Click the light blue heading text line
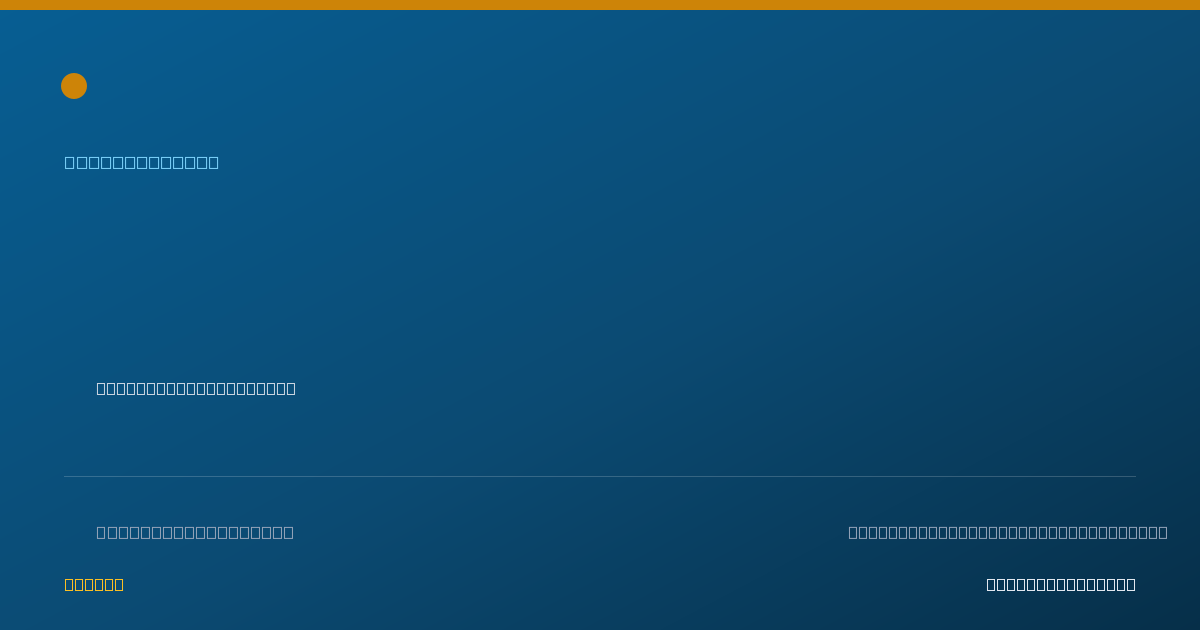This screenshot has width=1200, height=630. (x=142, y=162)
